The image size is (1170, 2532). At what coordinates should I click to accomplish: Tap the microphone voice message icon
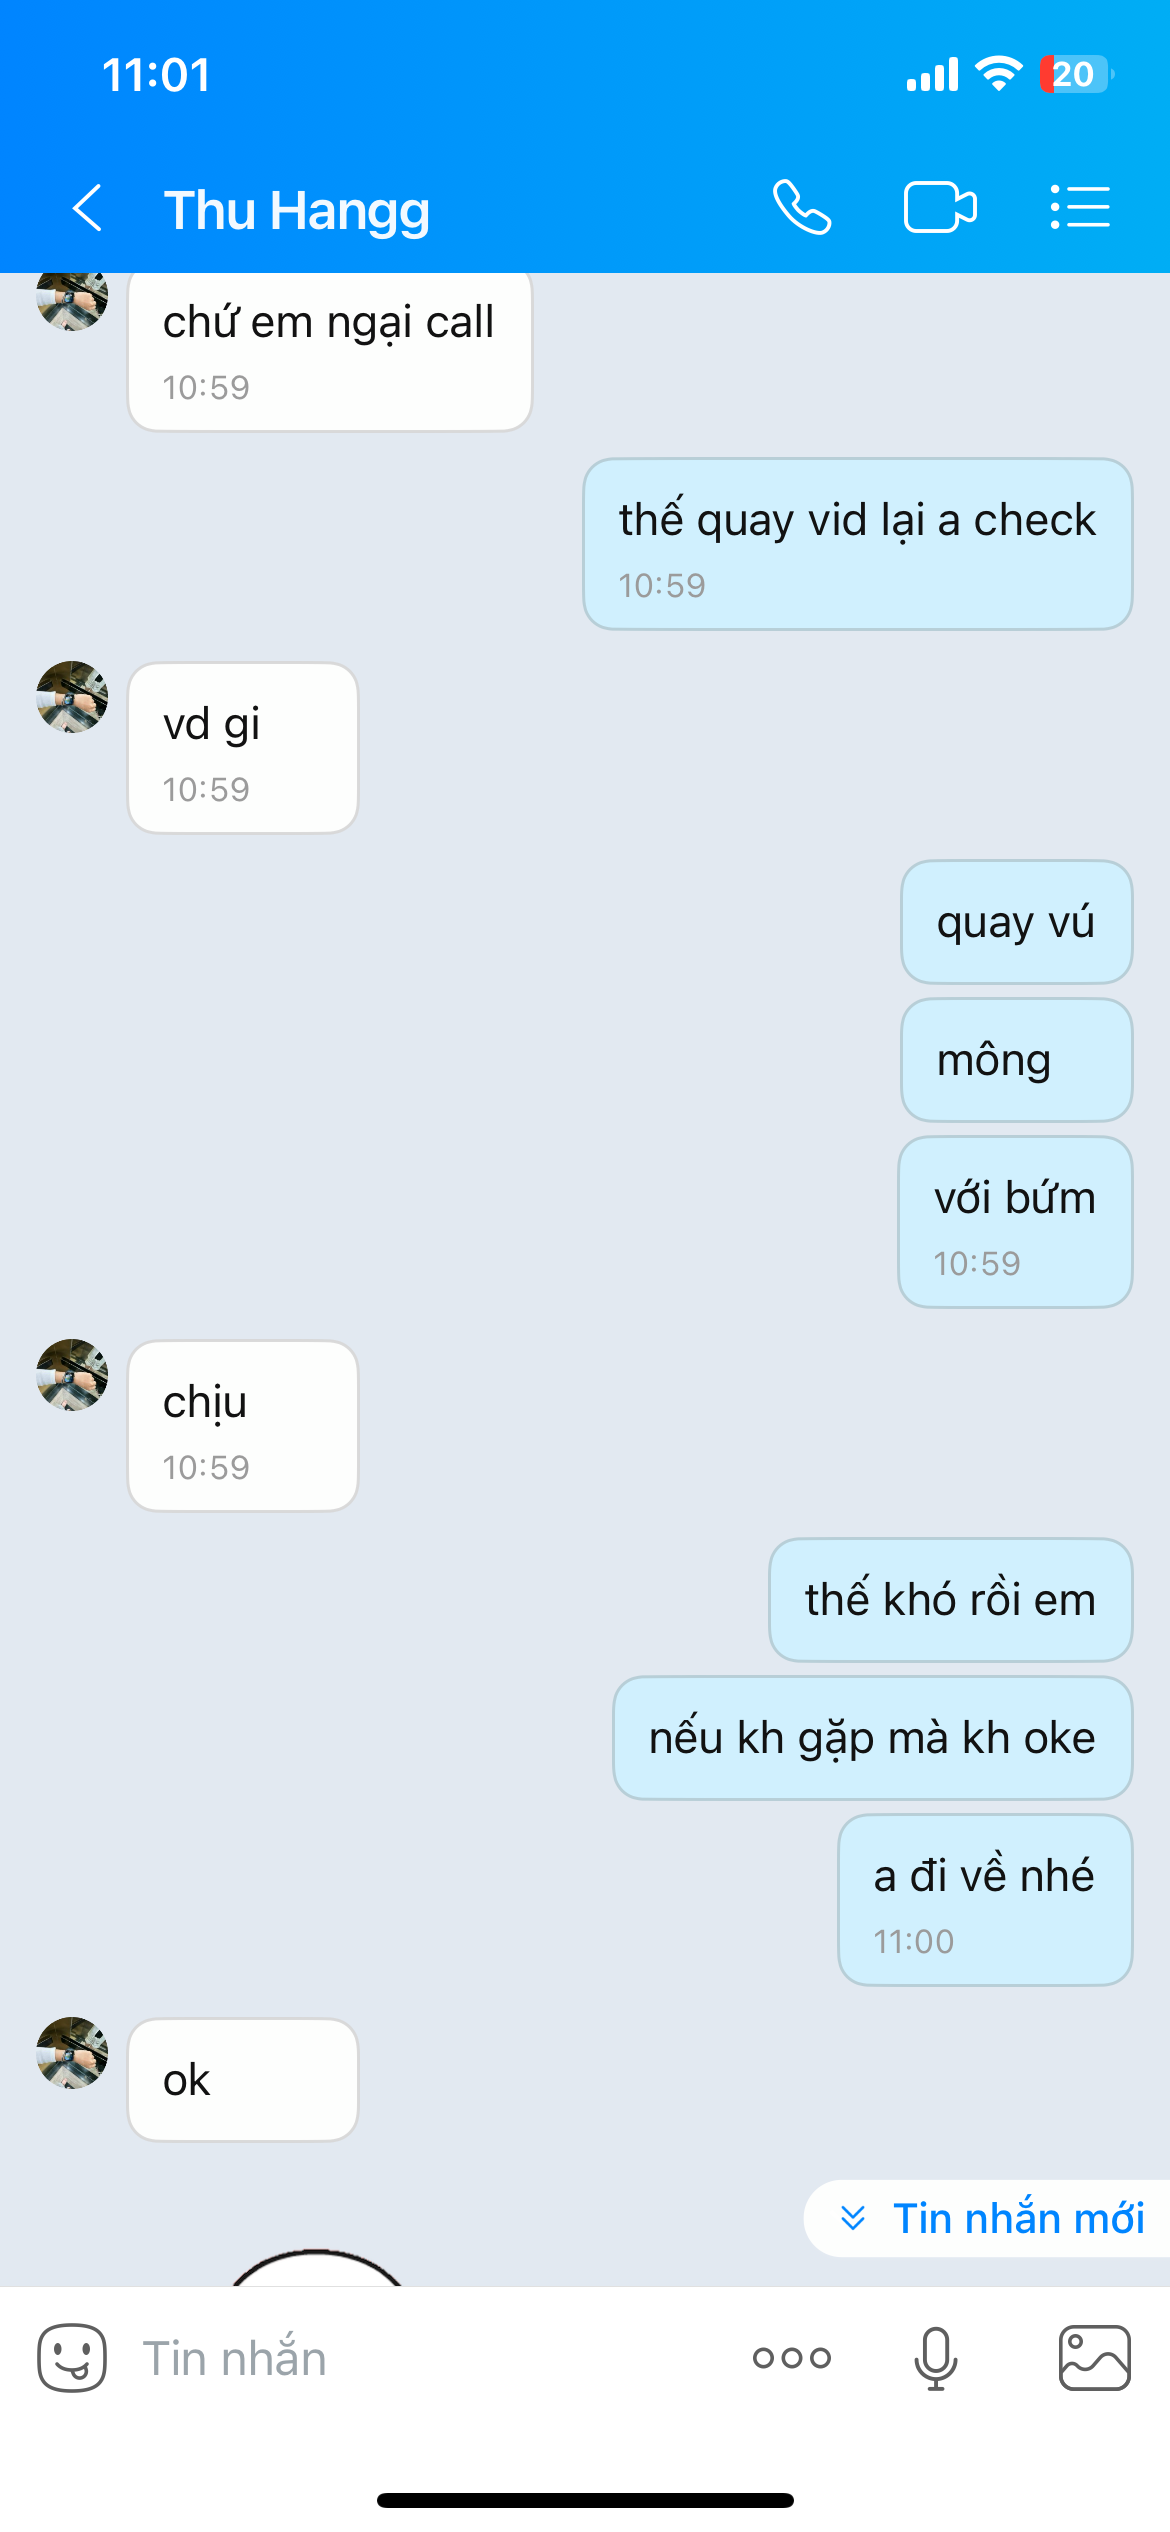point(936,2358)
